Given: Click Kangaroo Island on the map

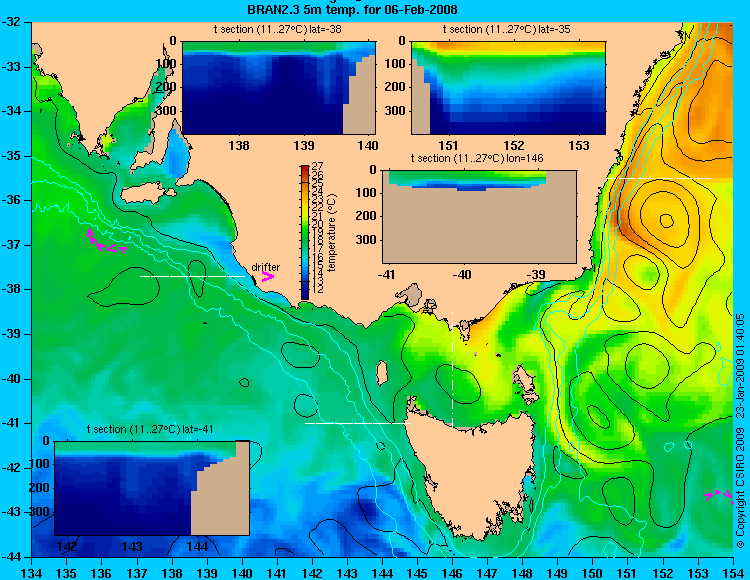Looking at the screenshot, I should 147,193.
